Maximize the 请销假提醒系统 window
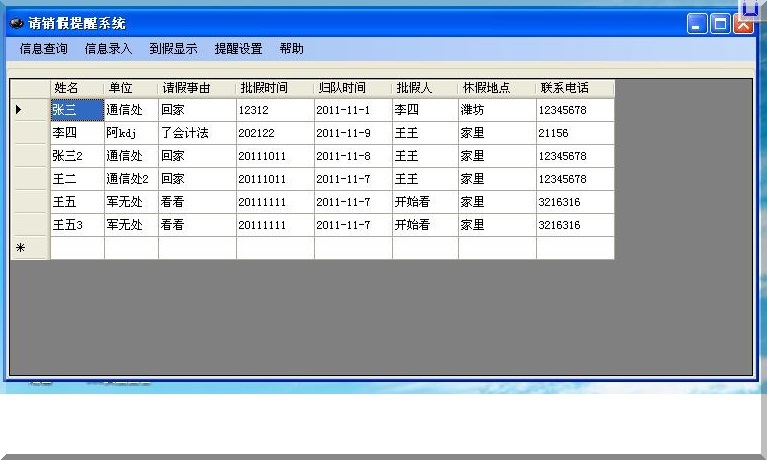767x460 pixels. click(720, 23)
